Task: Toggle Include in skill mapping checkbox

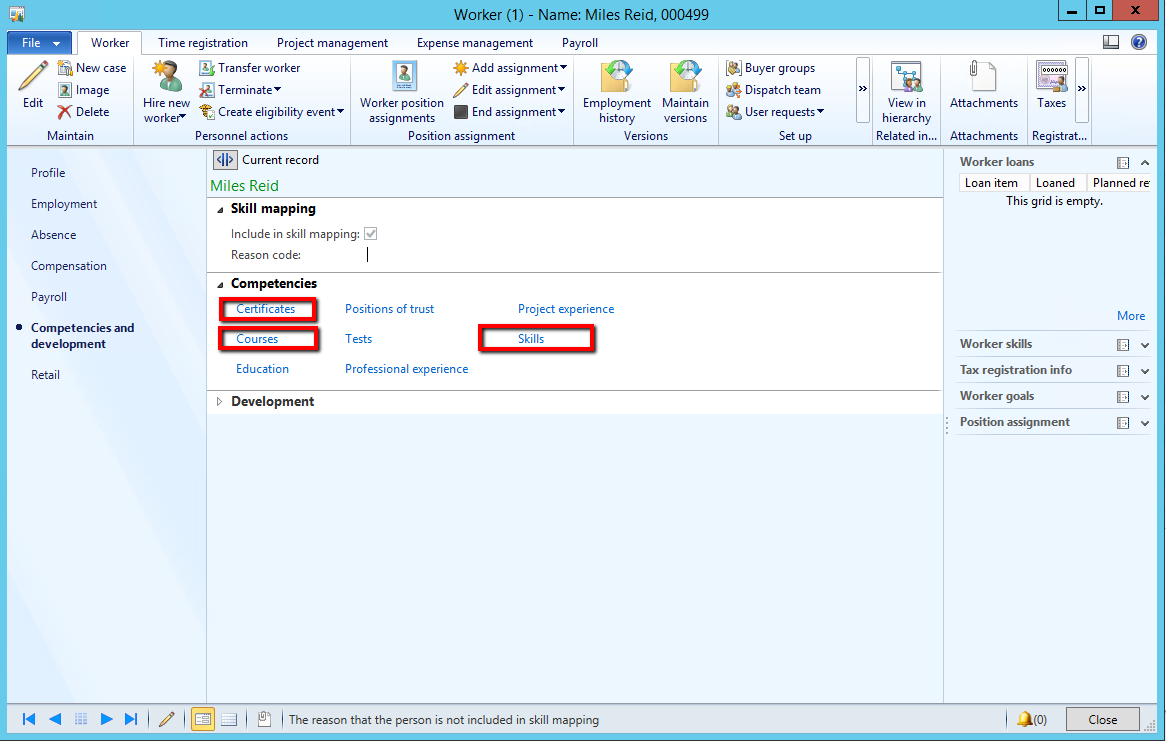Action: 371,234
